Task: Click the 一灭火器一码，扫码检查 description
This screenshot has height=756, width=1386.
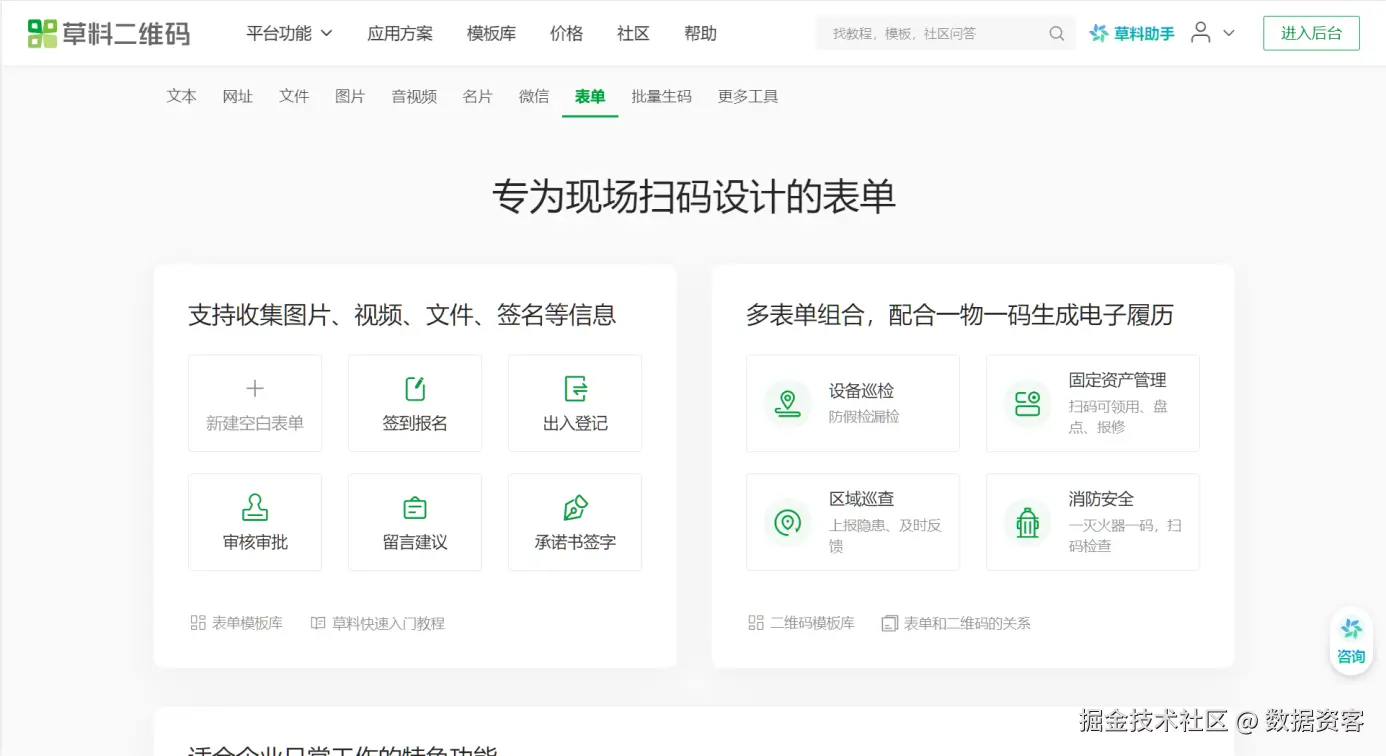Action: click(x=1125, y=535)
